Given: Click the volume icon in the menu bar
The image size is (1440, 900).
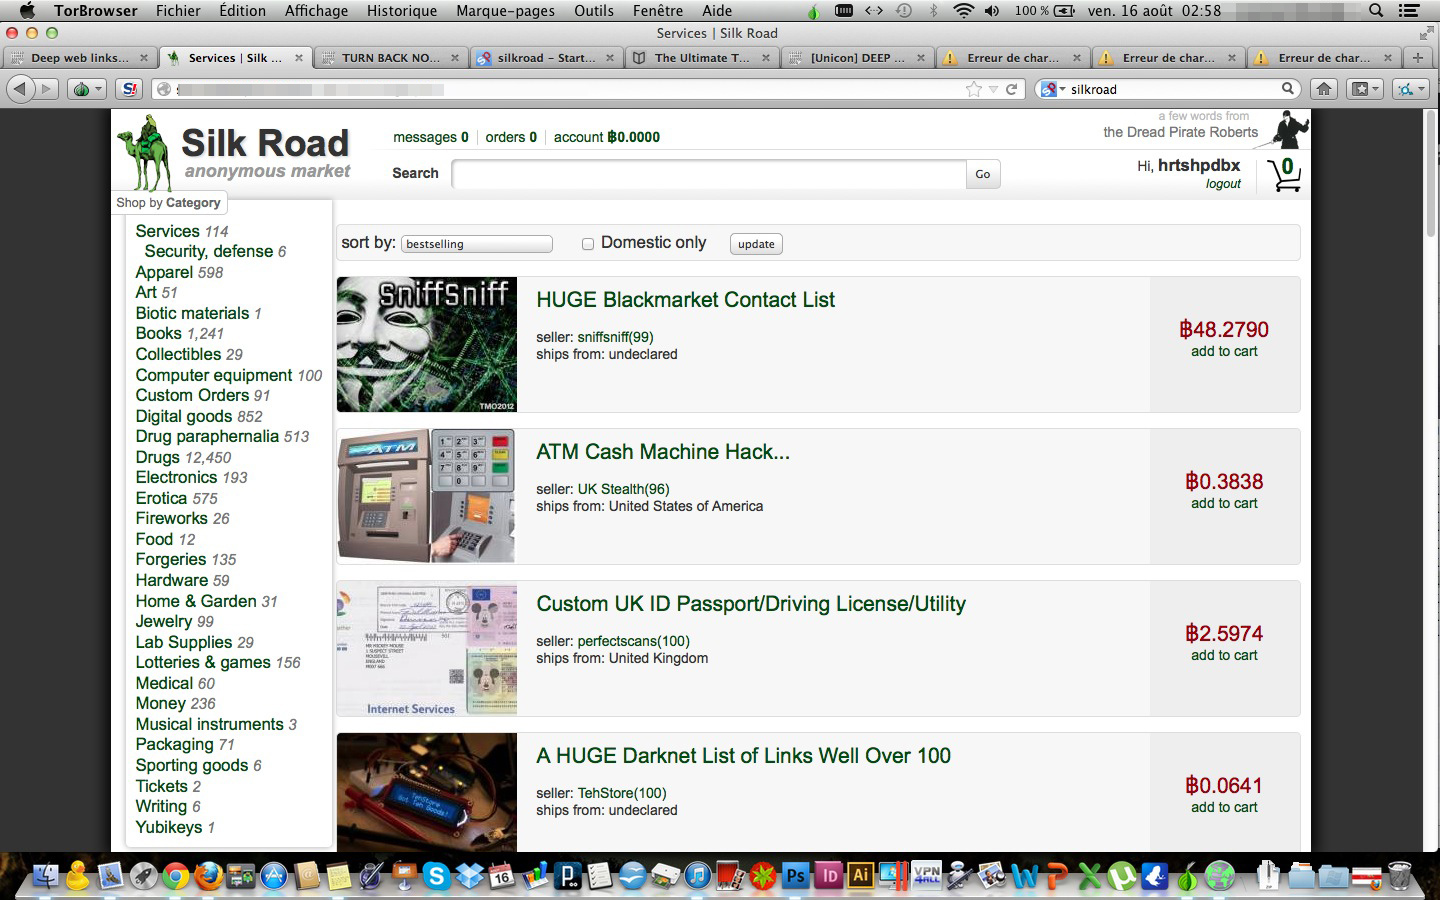Looking at the screenshot, I should pos(991,10).
